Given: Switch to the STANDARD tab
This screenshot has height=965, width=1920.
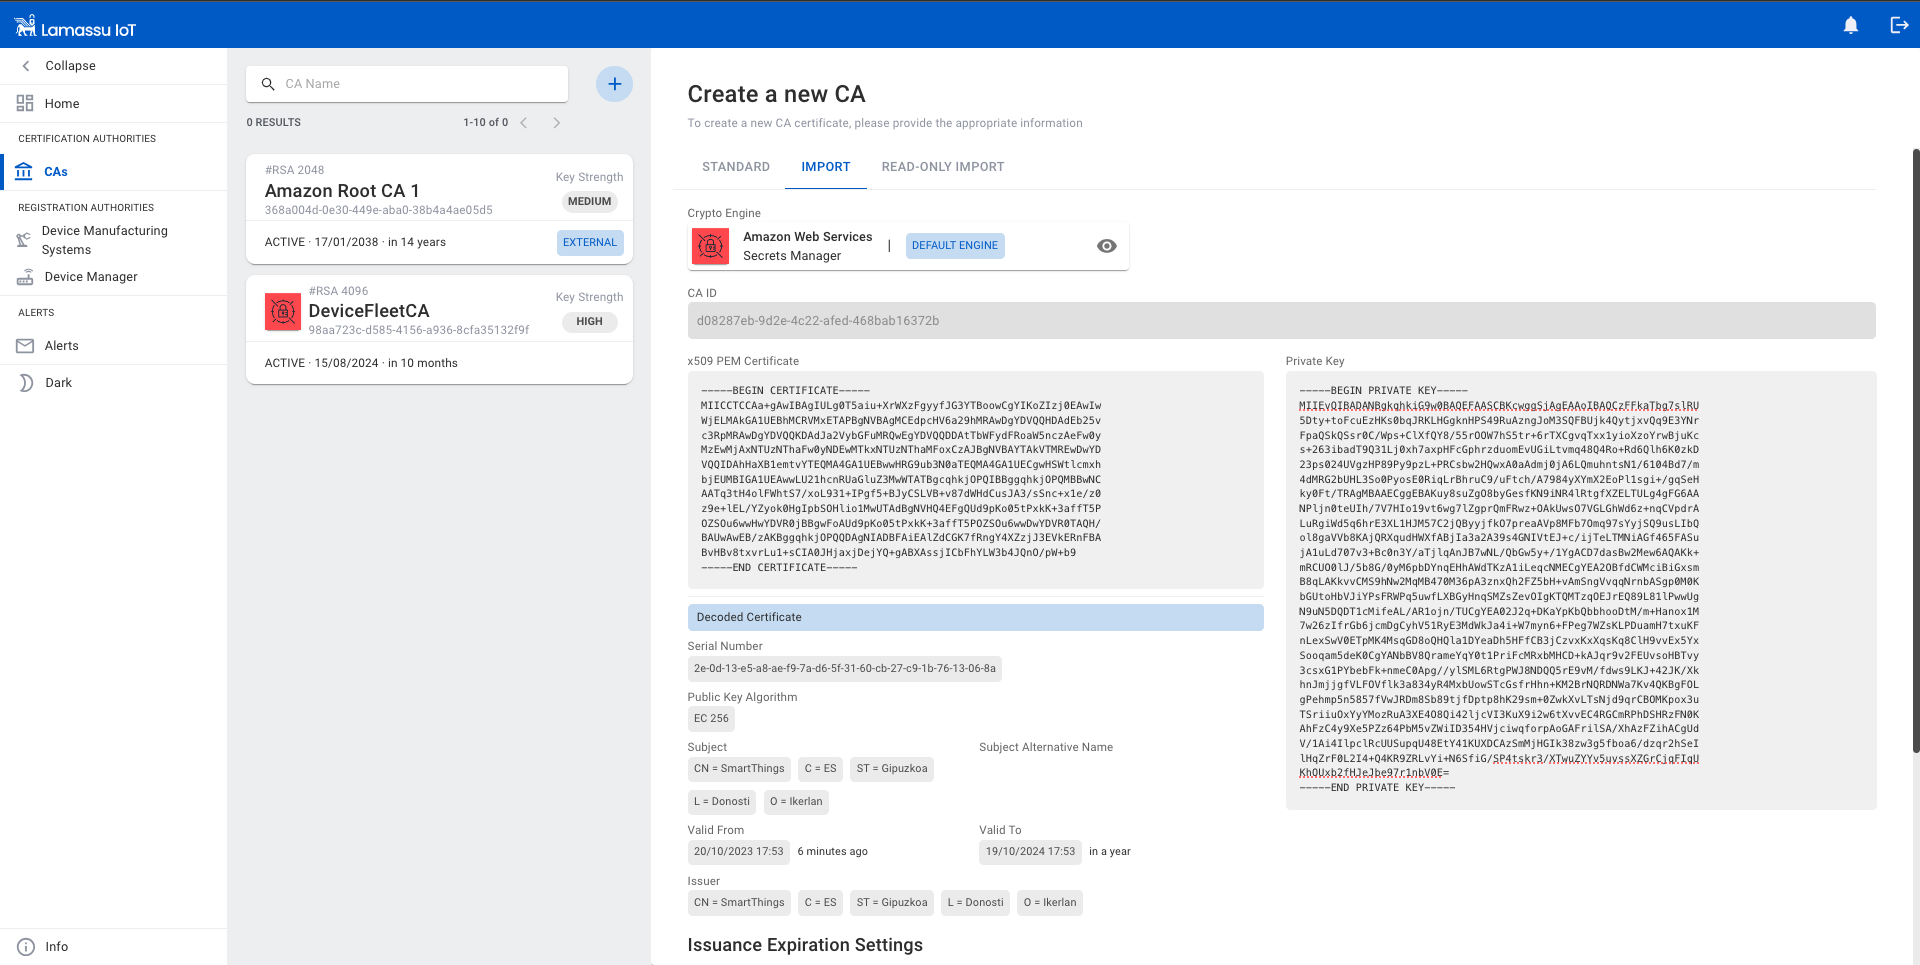Looking at the screenshot, I should 735,167.
